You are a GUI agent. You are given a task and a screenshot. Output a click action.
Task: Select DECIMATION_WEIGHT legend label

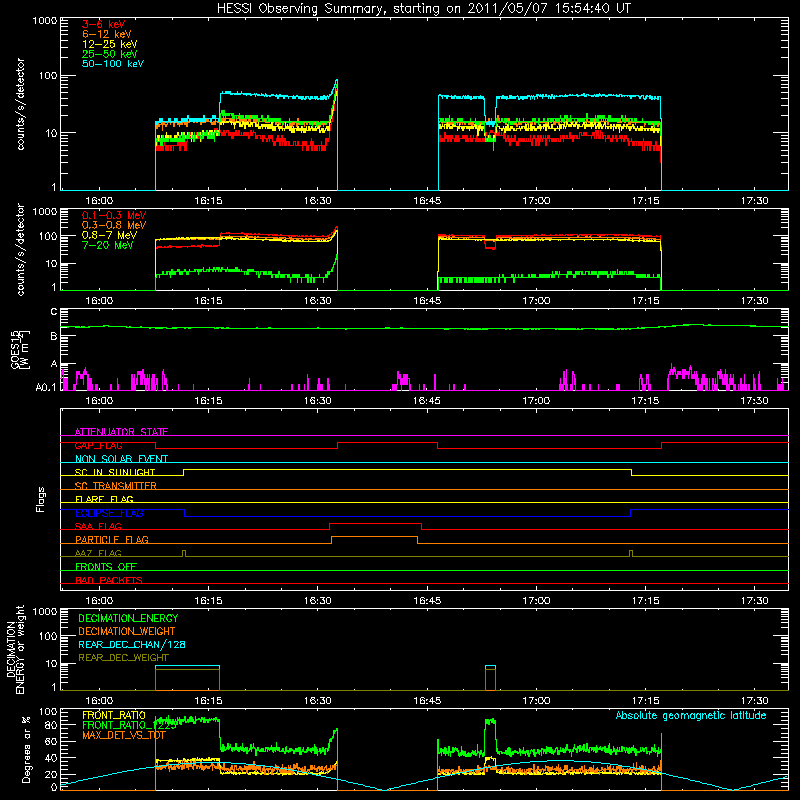(x=127, y=632)
